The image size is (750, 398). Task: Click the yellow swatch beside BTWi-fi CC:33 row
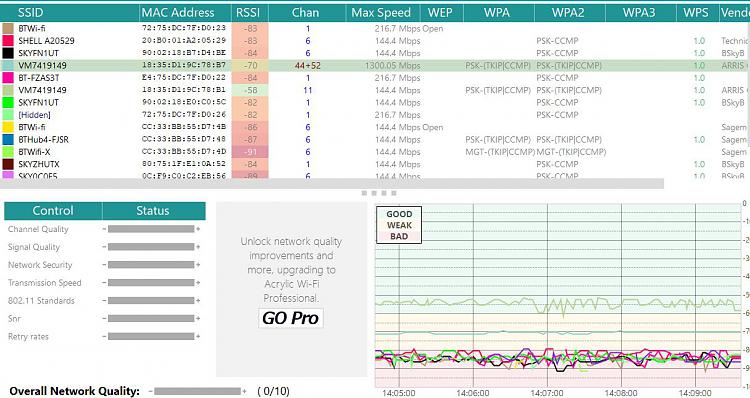click(8, 127)
